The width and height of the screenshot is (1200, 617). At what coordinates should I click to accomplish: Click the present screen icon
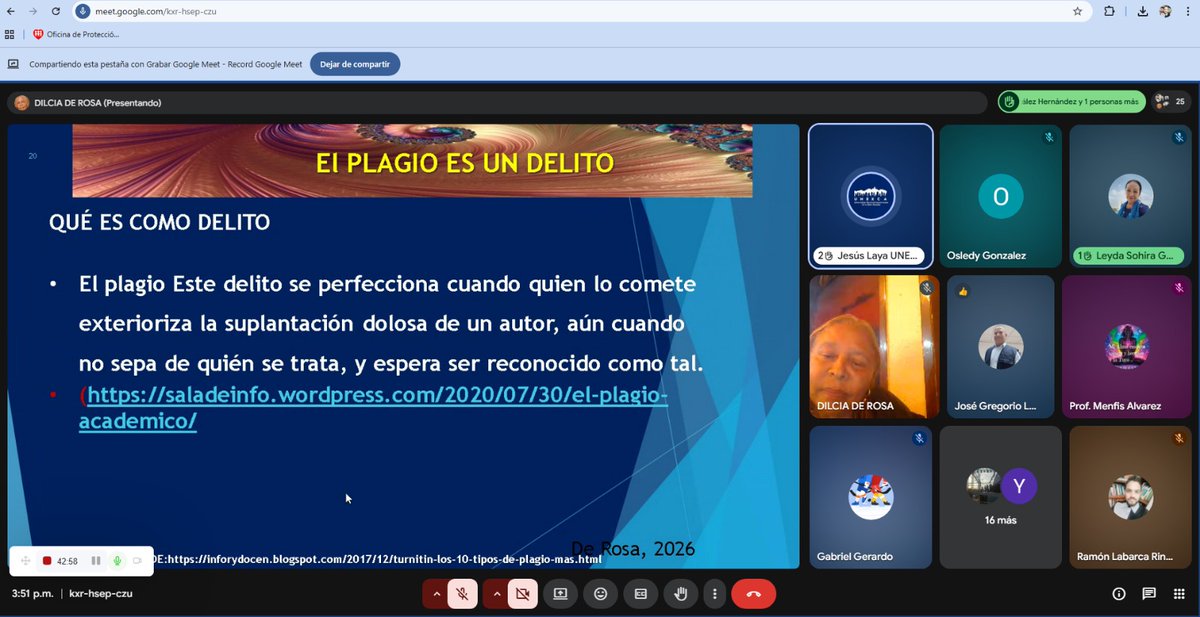coord(561,593)
